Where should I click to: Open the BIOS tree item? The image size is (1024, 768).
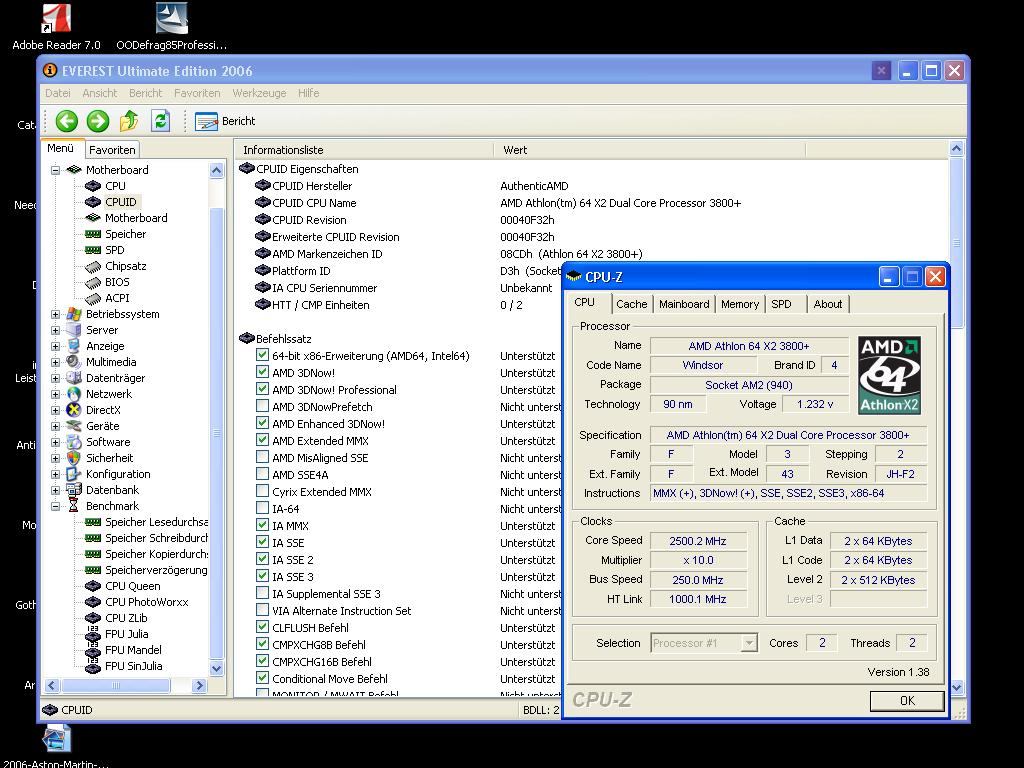(117, 281)
